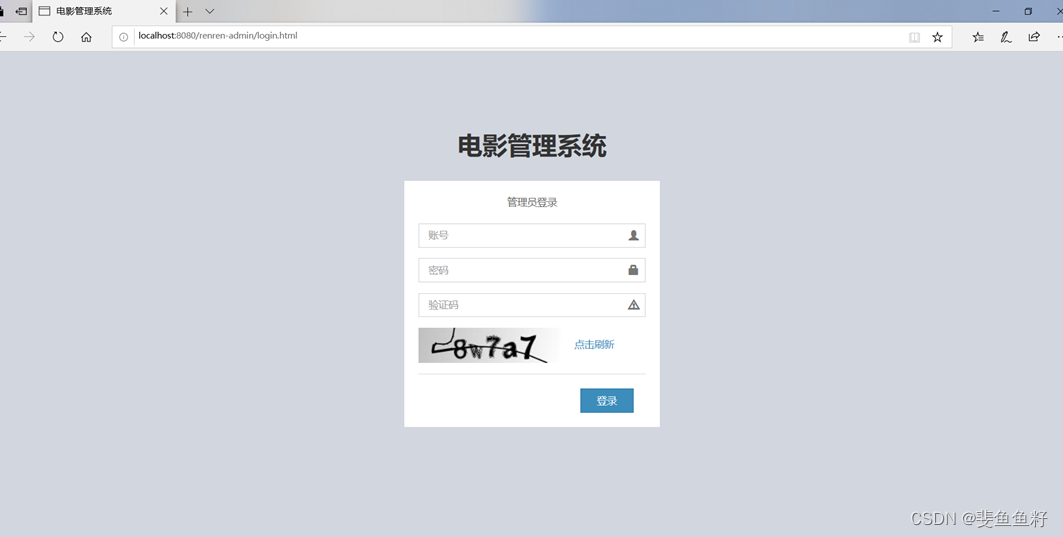Click the 管理员登录 form title
The height and width of the screenshot is (537, 1063).
[x=532, y=202]
